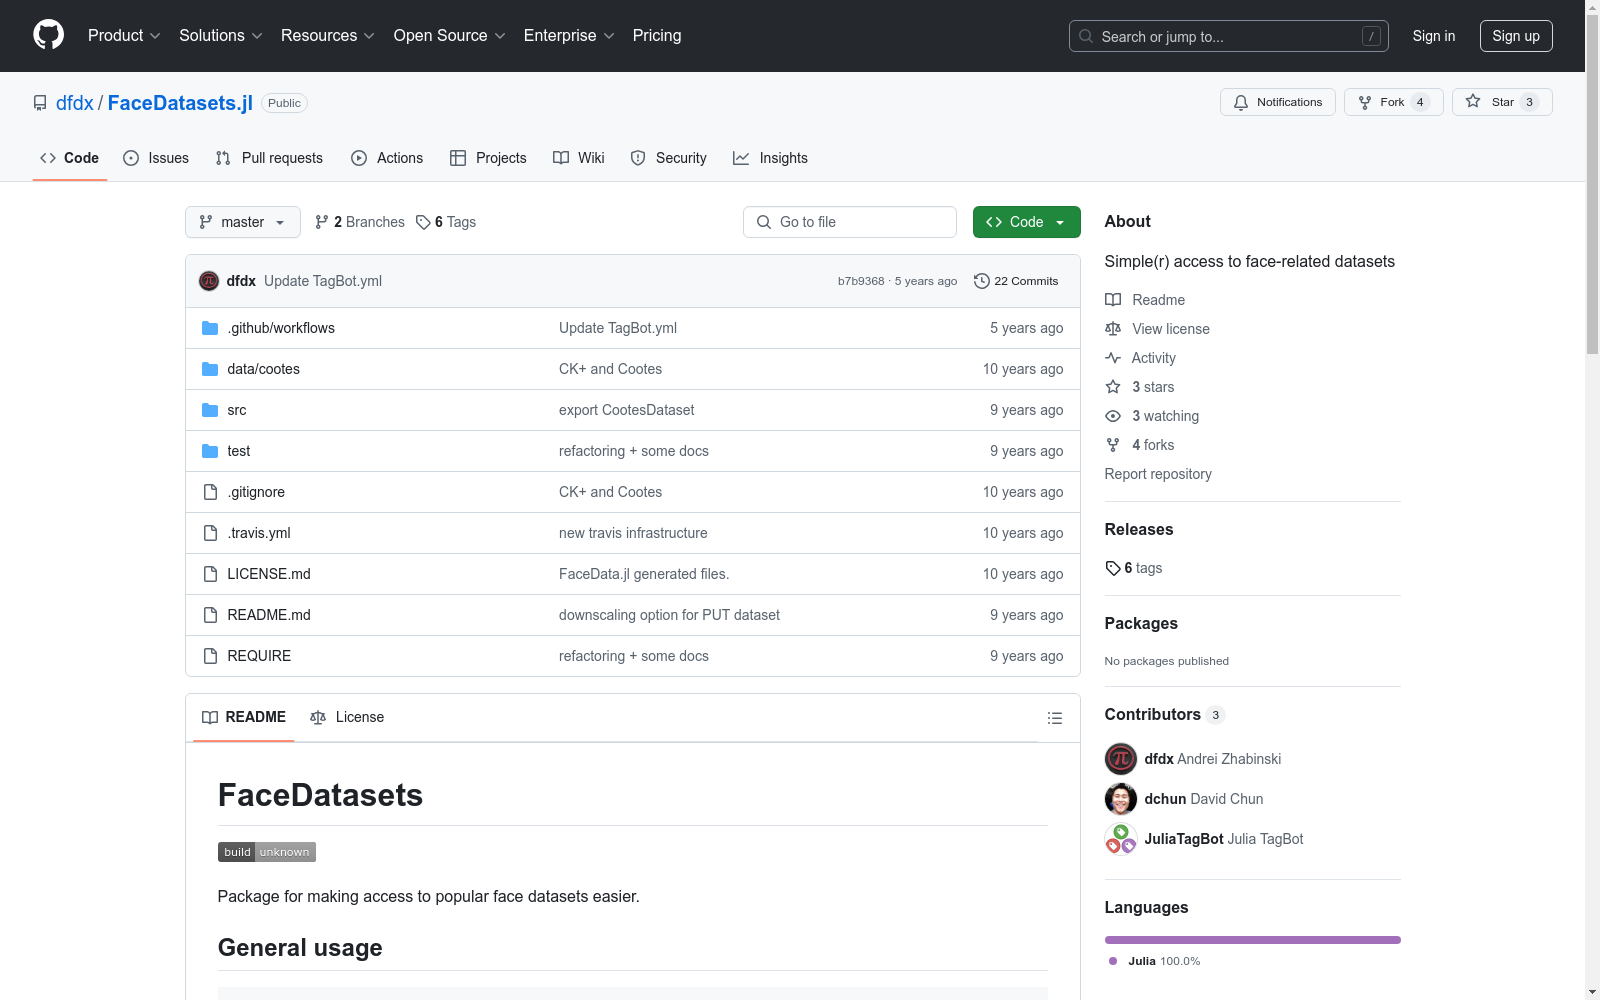The width and height of the screenshot is (1600, 1000).
Task: Click the .travis.yml file icon
Action: tap(210, 533)
